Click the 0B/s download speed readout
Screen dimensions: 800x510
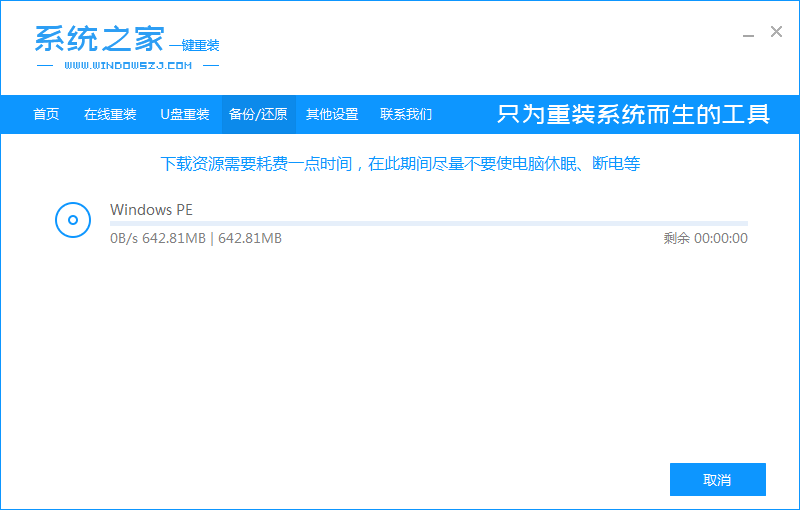tap(124, 238)
